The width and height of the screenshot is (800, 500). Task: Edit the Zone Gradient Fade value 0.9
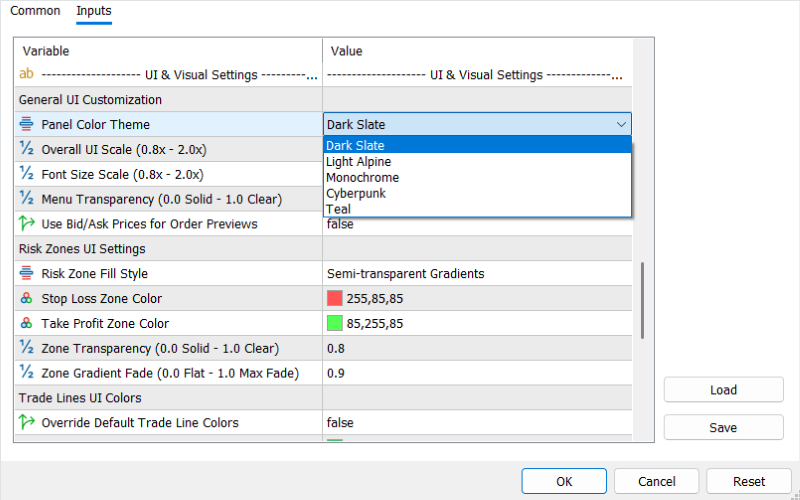336,373
